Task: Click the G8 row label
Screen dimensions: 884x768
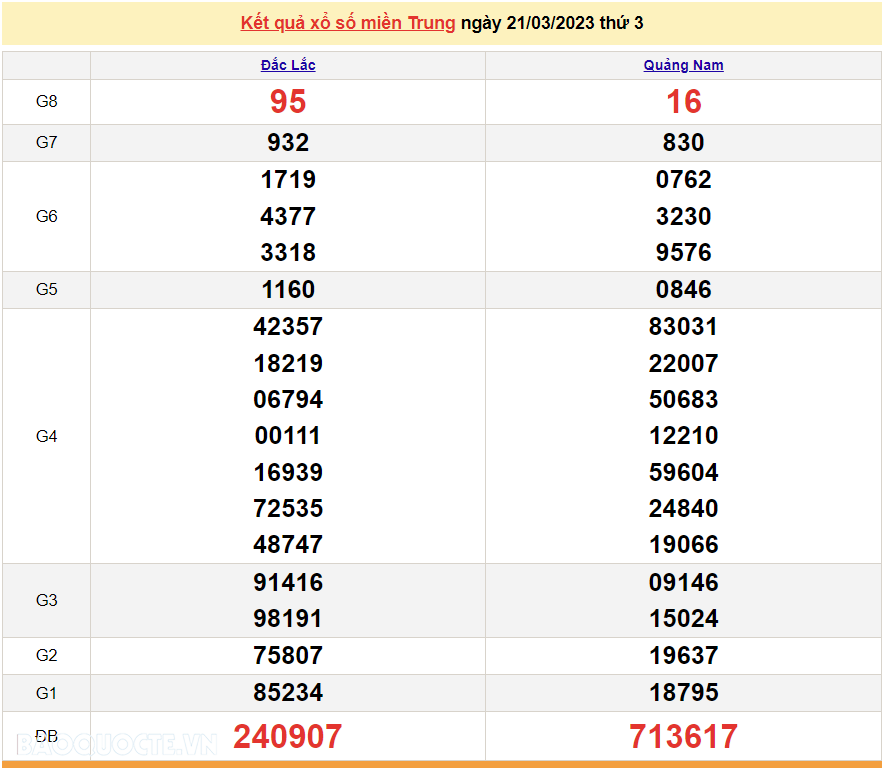Action: point(46,102)
